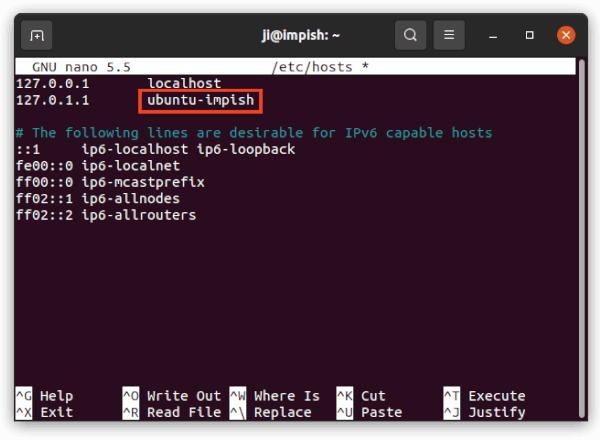Click the ff00::0 address

pos(44,182)
